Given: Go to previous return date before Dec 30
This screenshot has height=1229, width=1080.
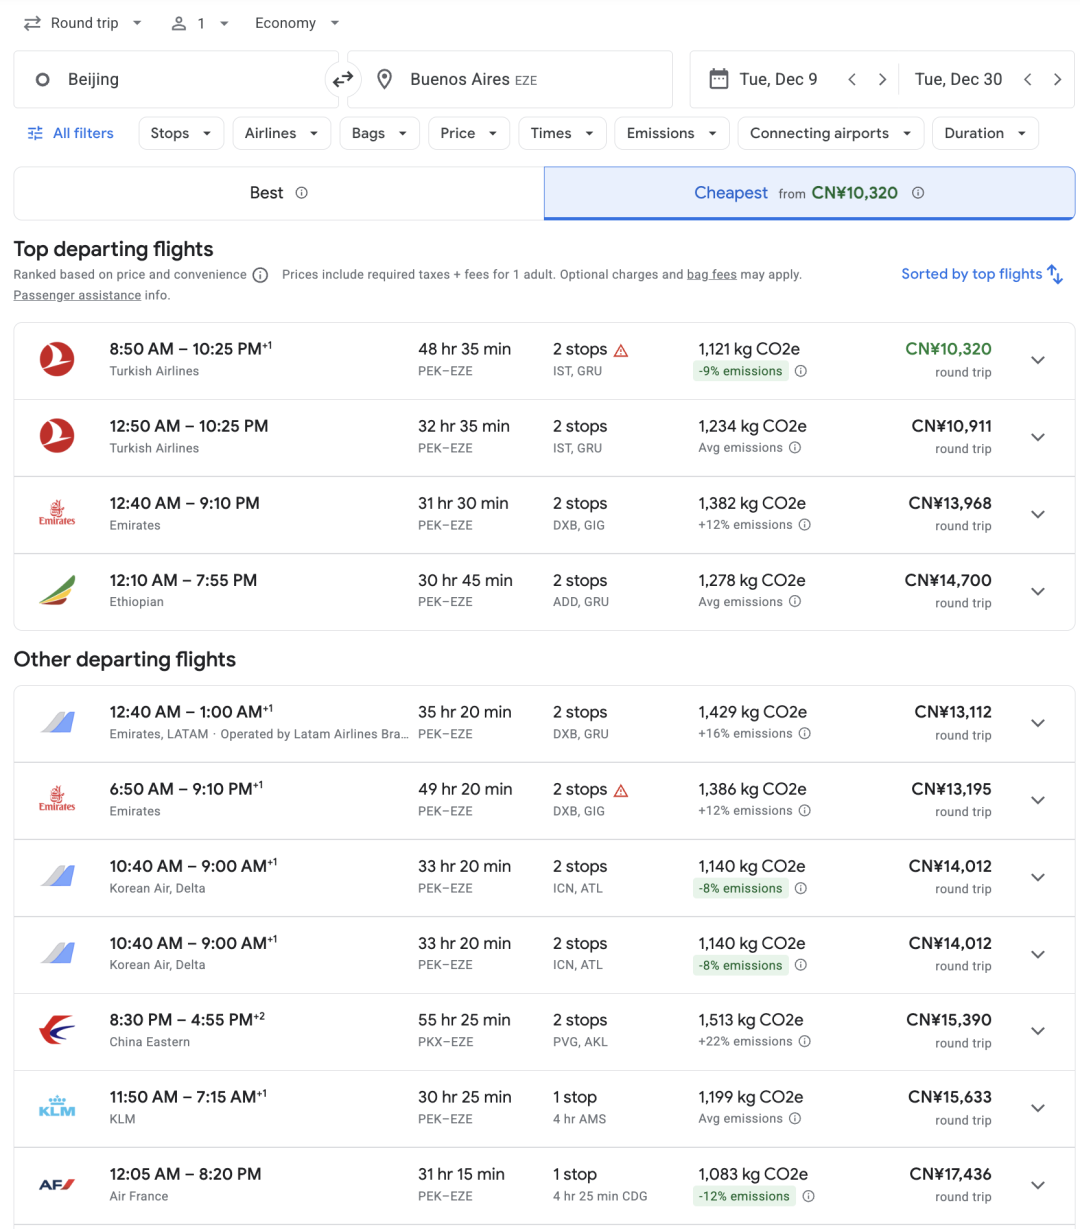Looking at the screenshot, I should click(1027, 79).
